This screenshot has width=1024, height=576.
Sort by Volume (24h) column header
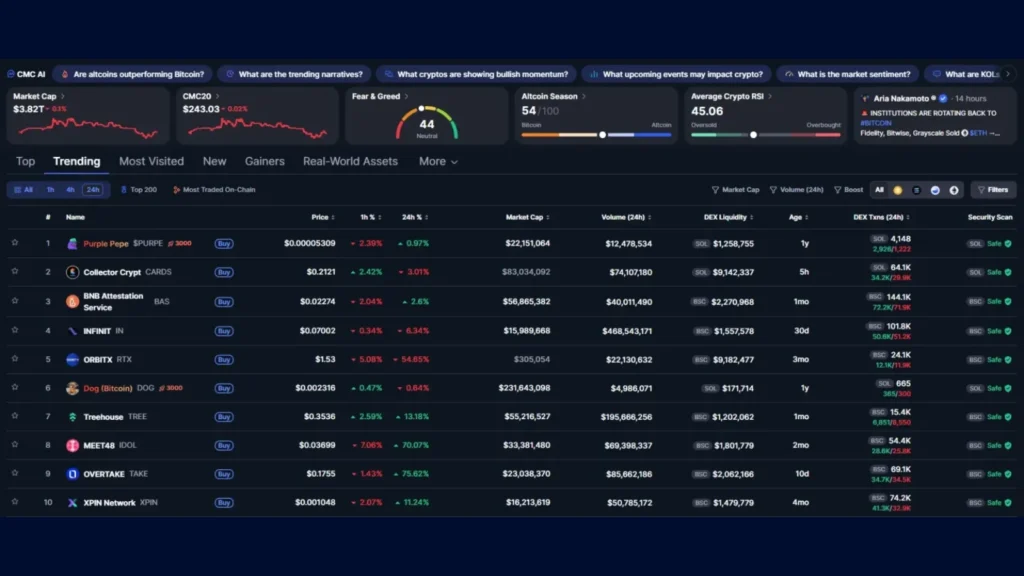pyautogui.click(x=626, y=217)
